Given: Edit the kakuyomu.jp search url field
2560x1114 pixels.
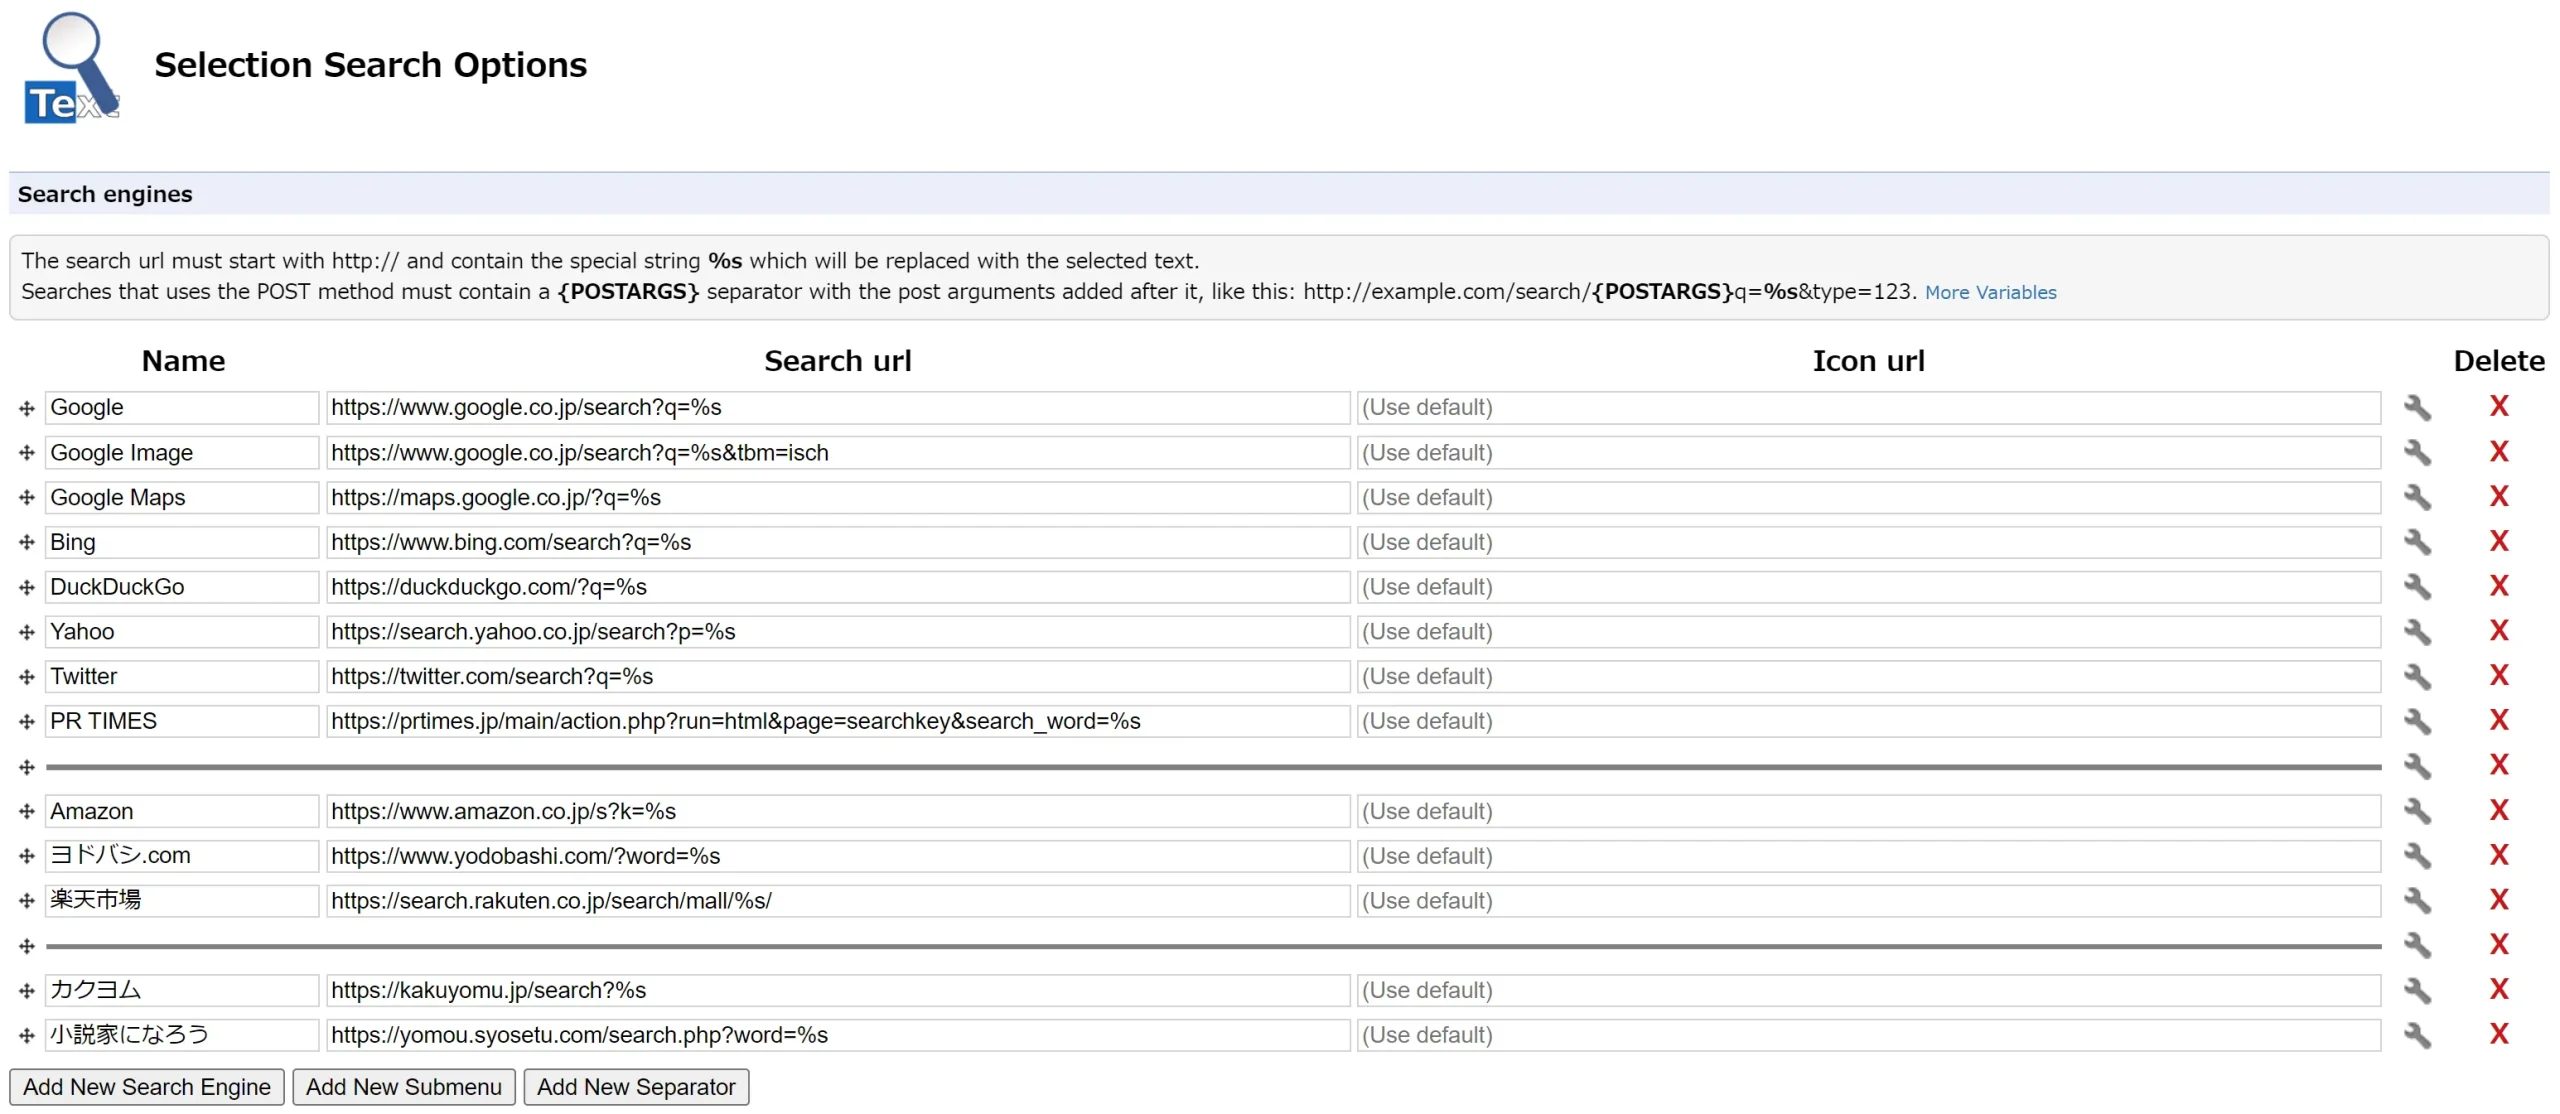Looking at the screenshot, I should click(838, 990).
